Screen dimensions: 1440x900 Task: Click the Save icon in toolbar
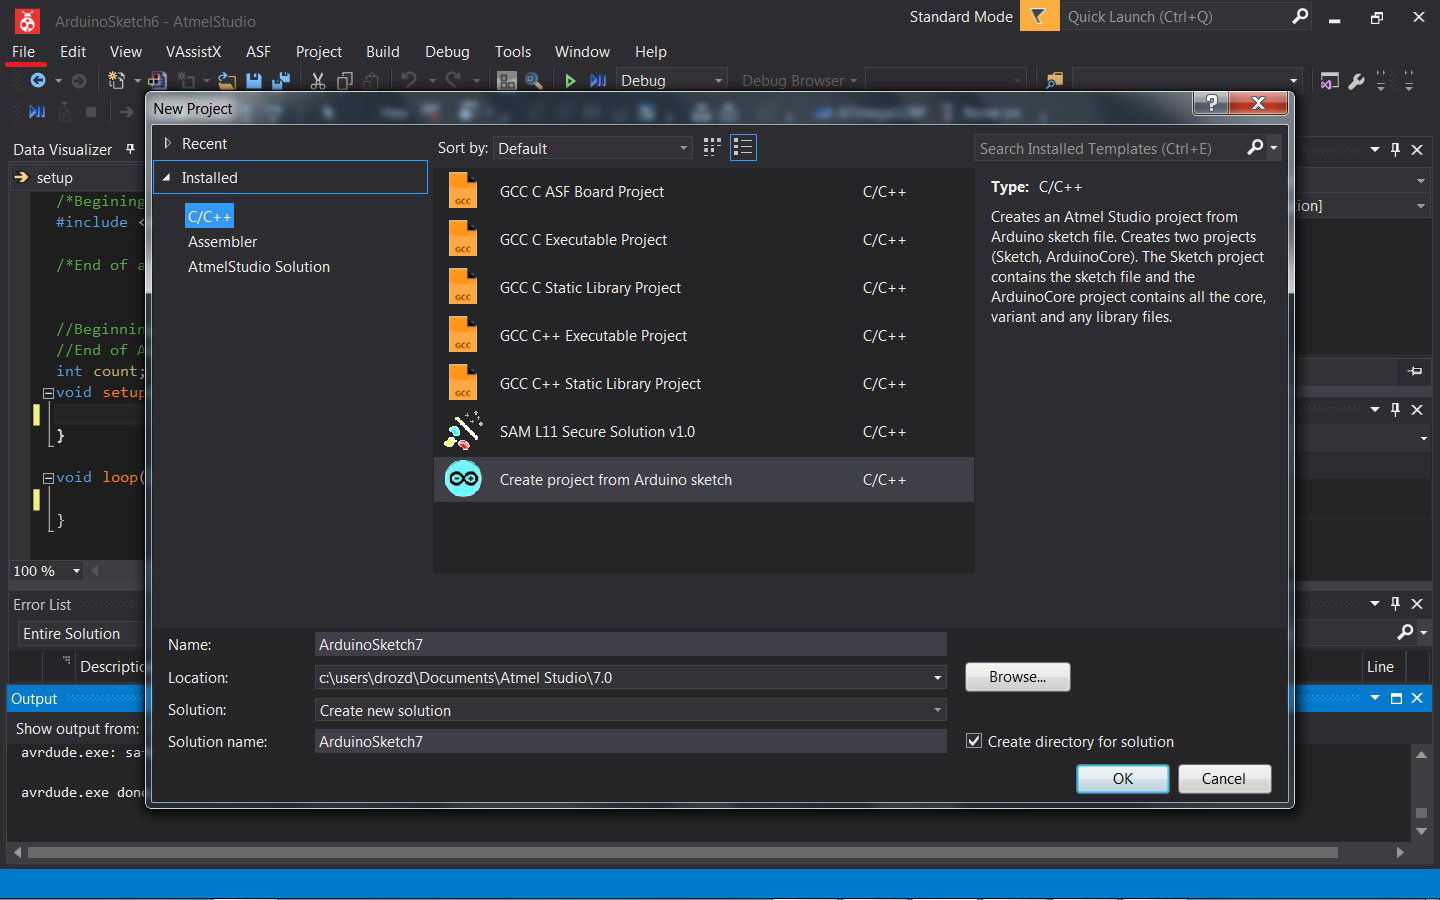pyautogui.click(x=254, y=80)
